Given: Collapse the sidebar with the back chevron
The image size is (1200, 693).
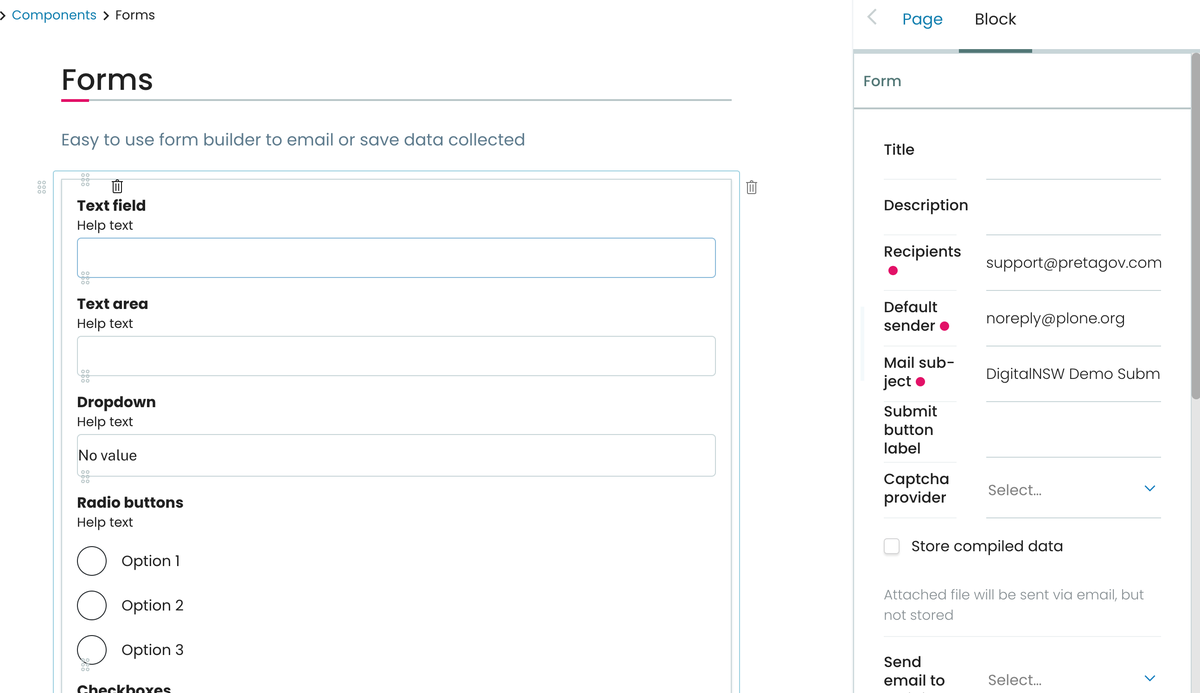Looking at the screenshot, I should click(x=872, y=17).
